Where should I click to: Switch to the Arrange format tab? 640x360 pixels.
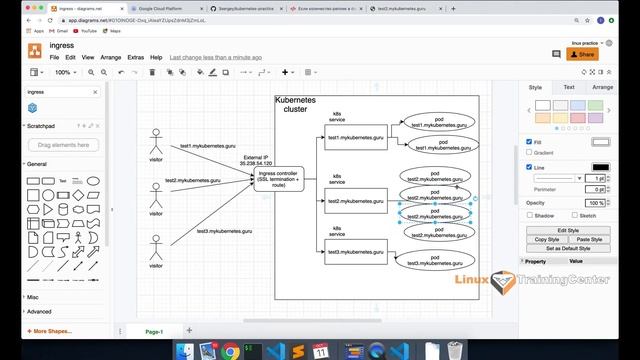point(602,87)
